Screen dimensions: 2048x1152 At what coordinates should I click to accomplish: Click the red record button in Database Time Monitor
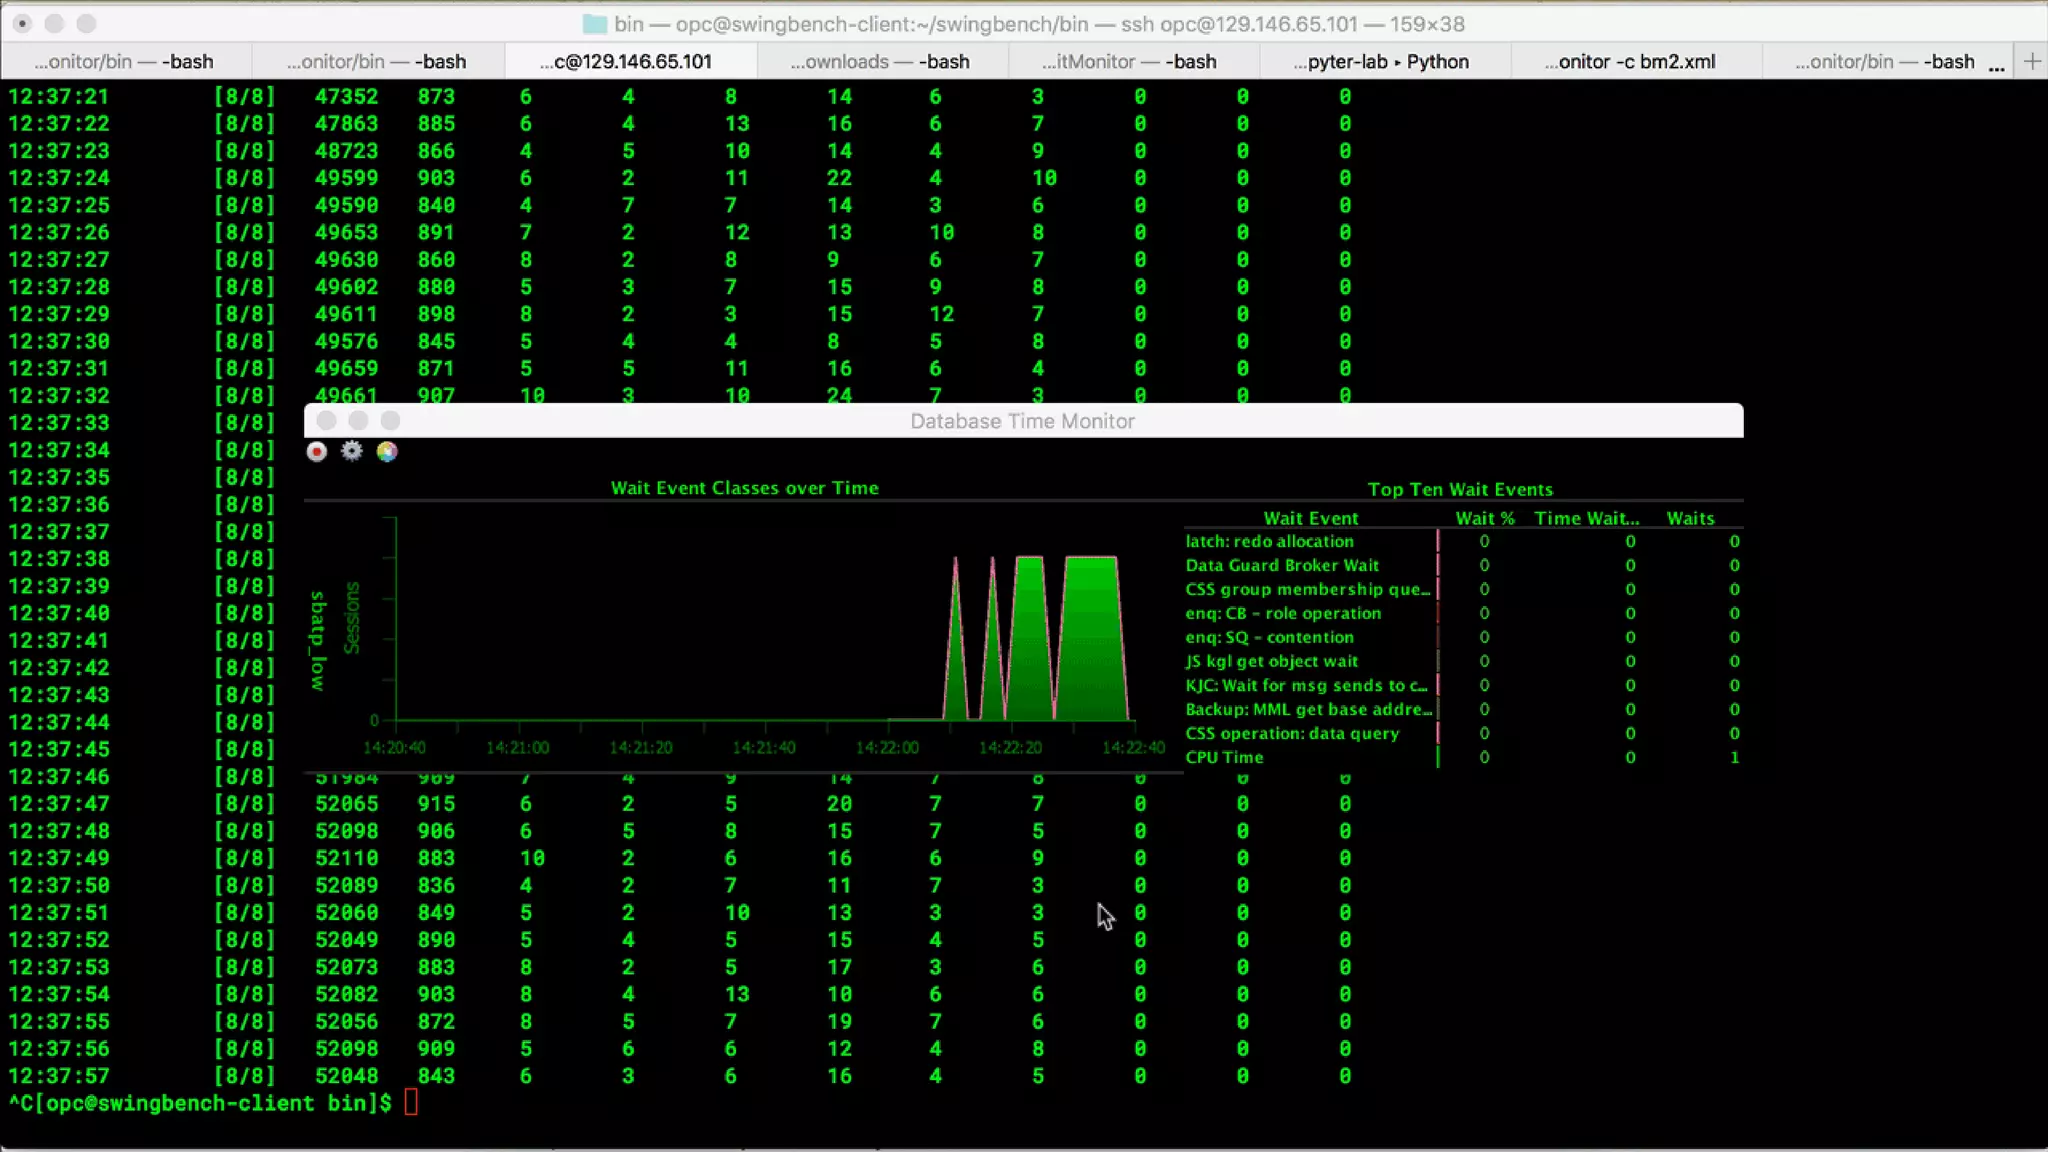coord(317,452)
